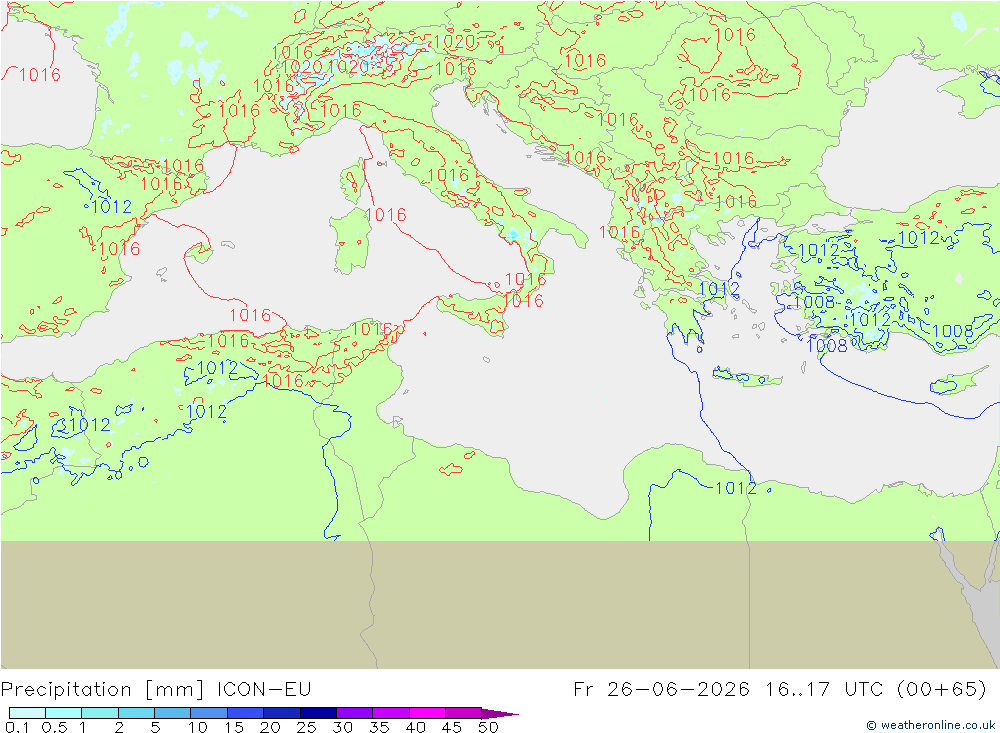This screenshot has height=733, width=1000.
Task: Select the 35 mm purple legend swatch
Action: pyautogui.click(x=390, y=713)
